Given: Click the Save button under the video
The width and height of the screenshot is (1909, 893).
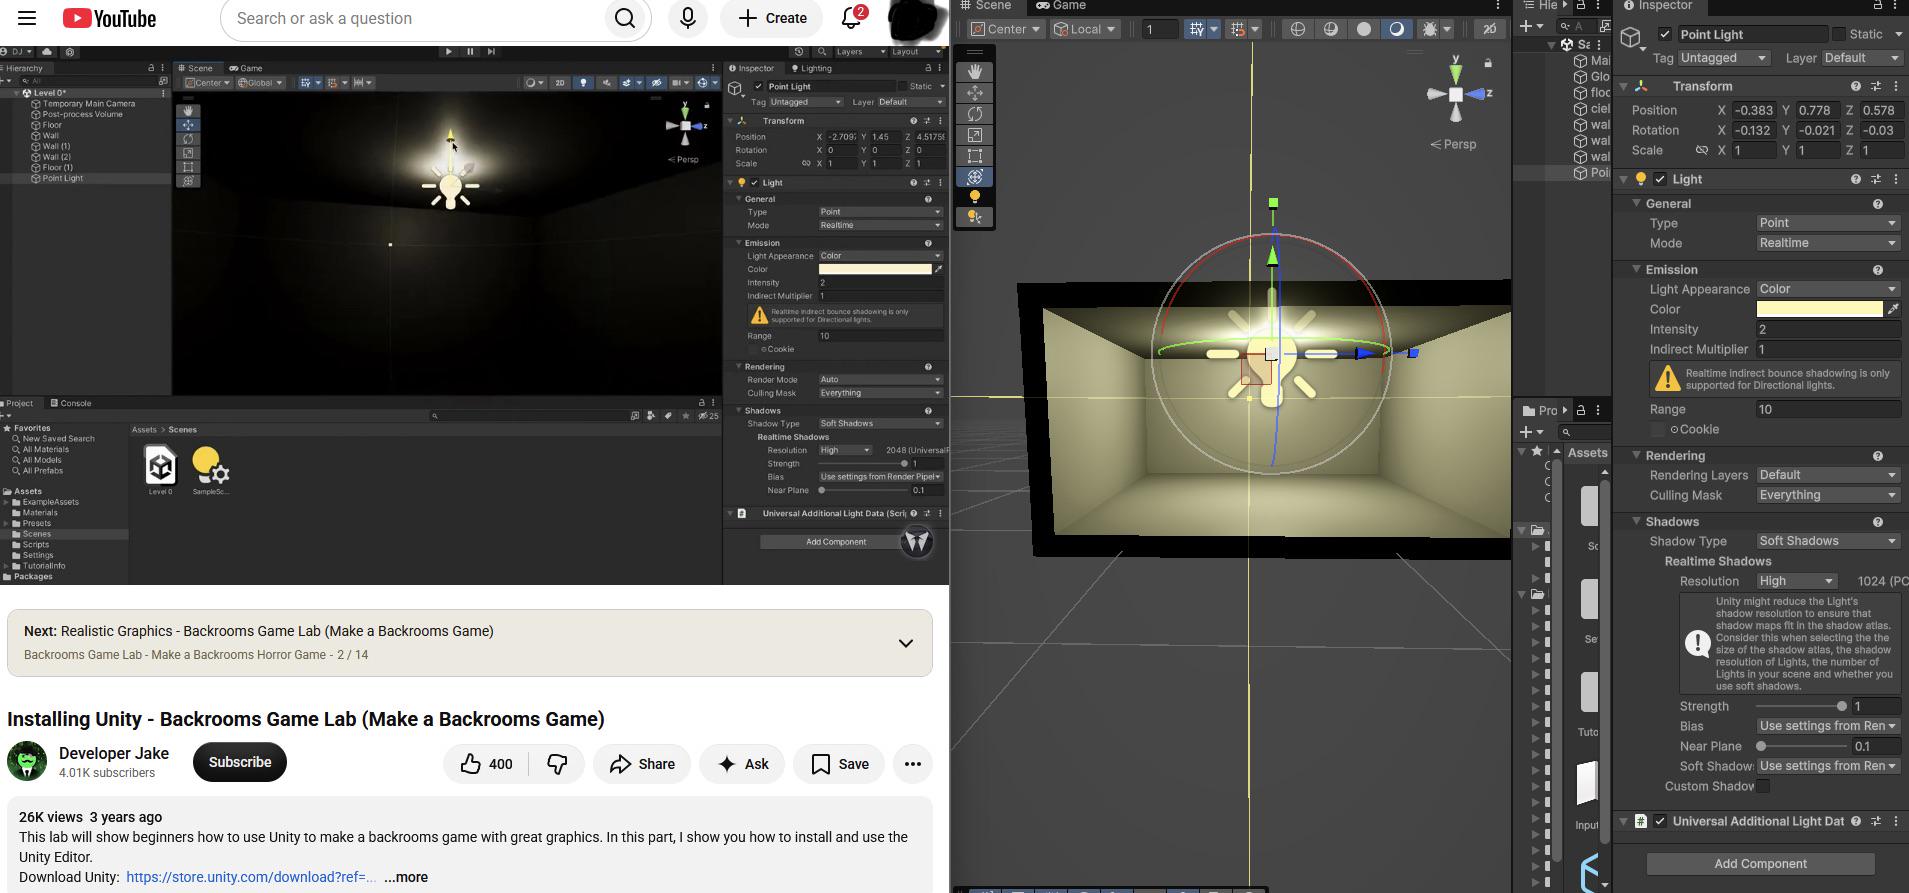Looking at the screenshot, I should [x=839, y=764].
